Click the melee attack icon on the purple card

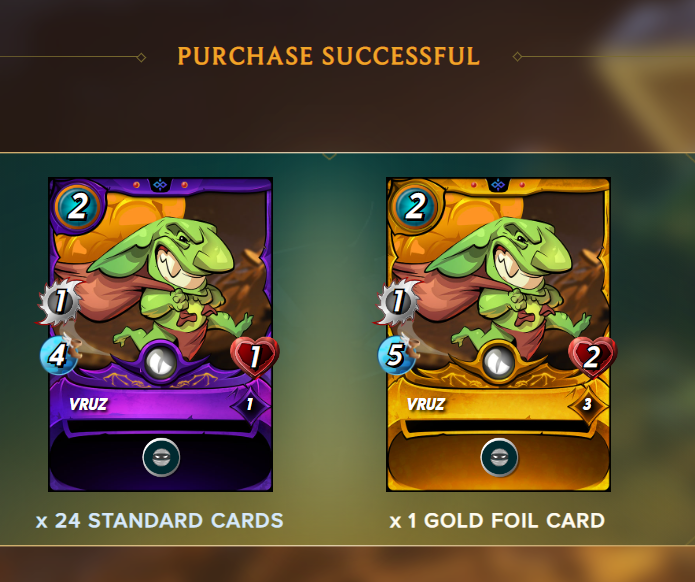[60, 301]
